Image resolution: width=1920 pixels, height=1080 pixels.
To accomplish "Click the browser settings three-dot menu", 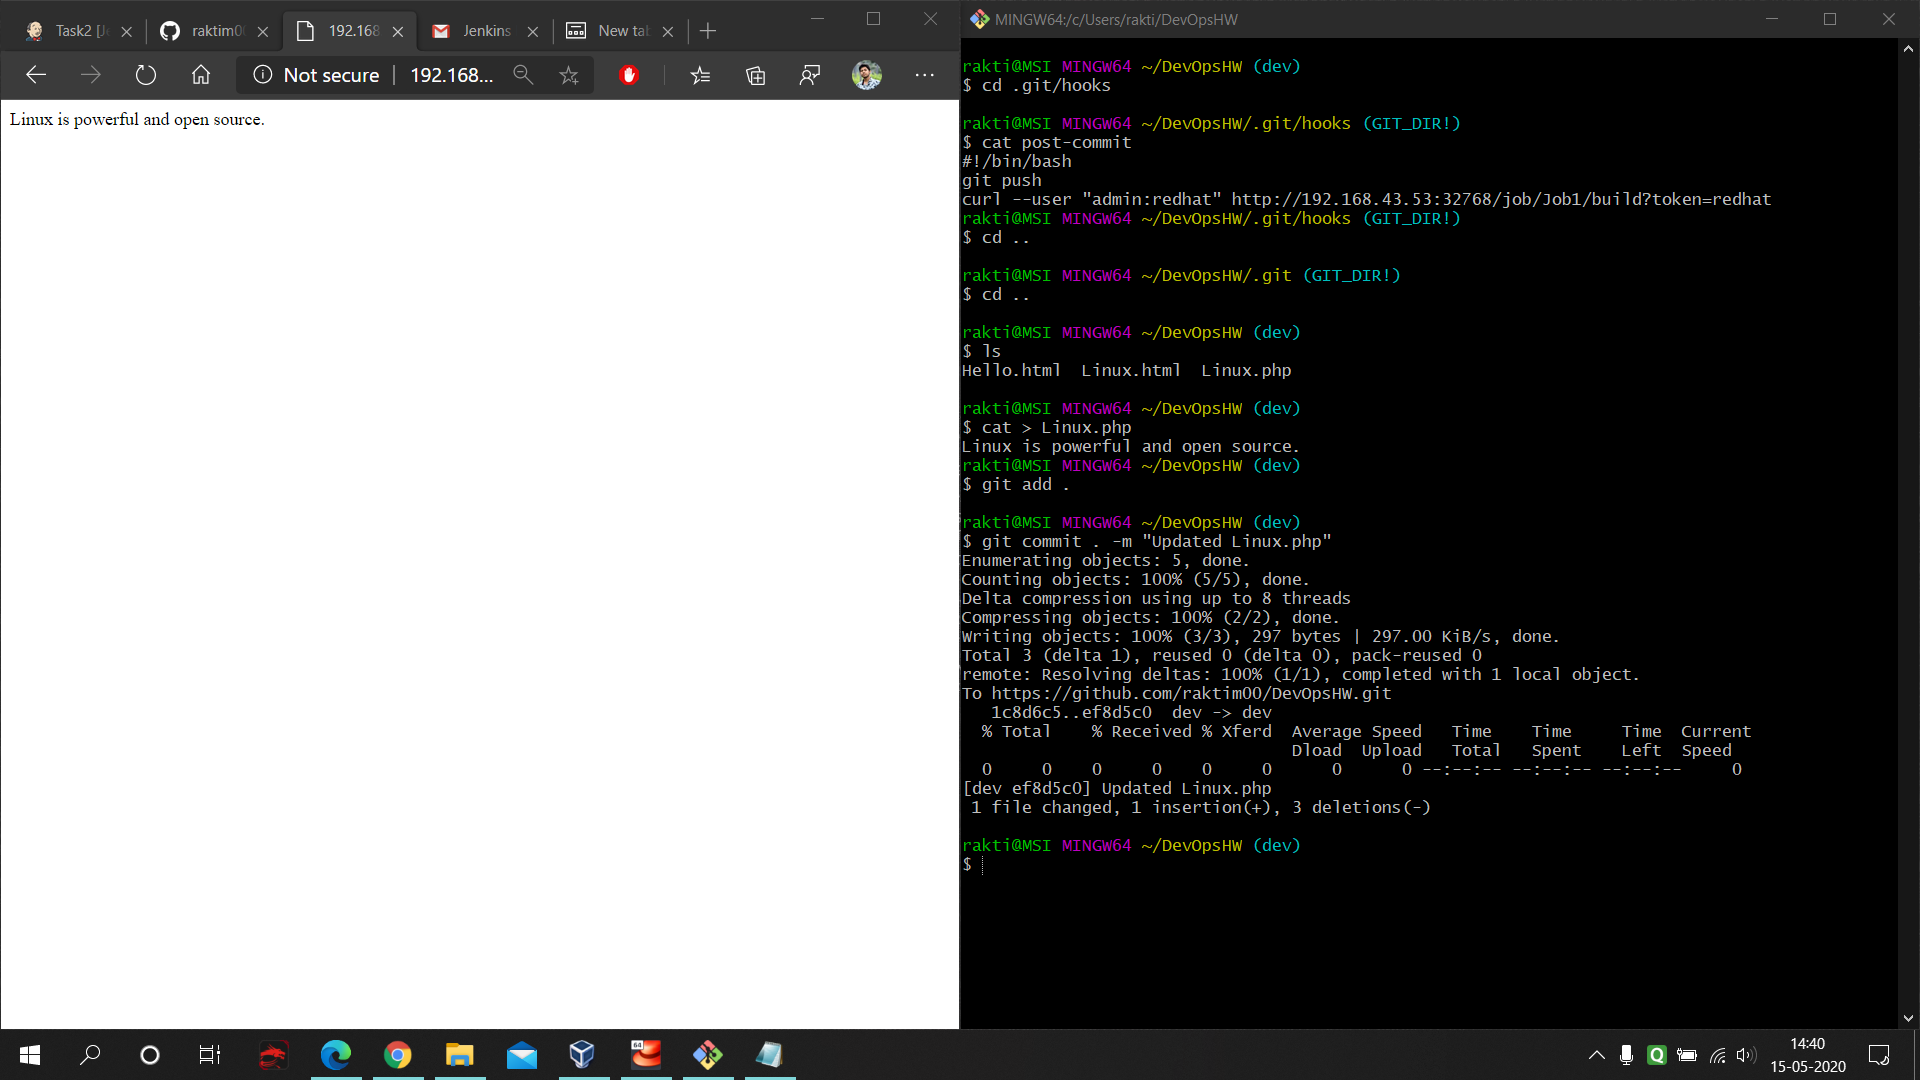I will pyautogui.click(x=923, y=75).
